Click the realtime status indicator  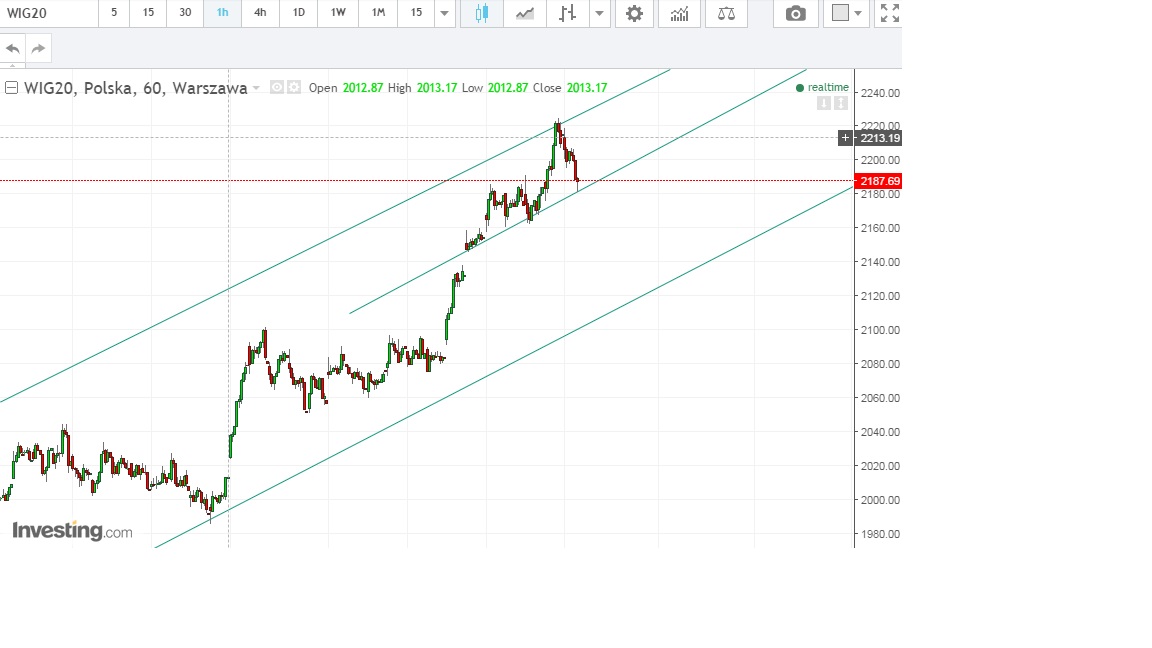(822, 87)
